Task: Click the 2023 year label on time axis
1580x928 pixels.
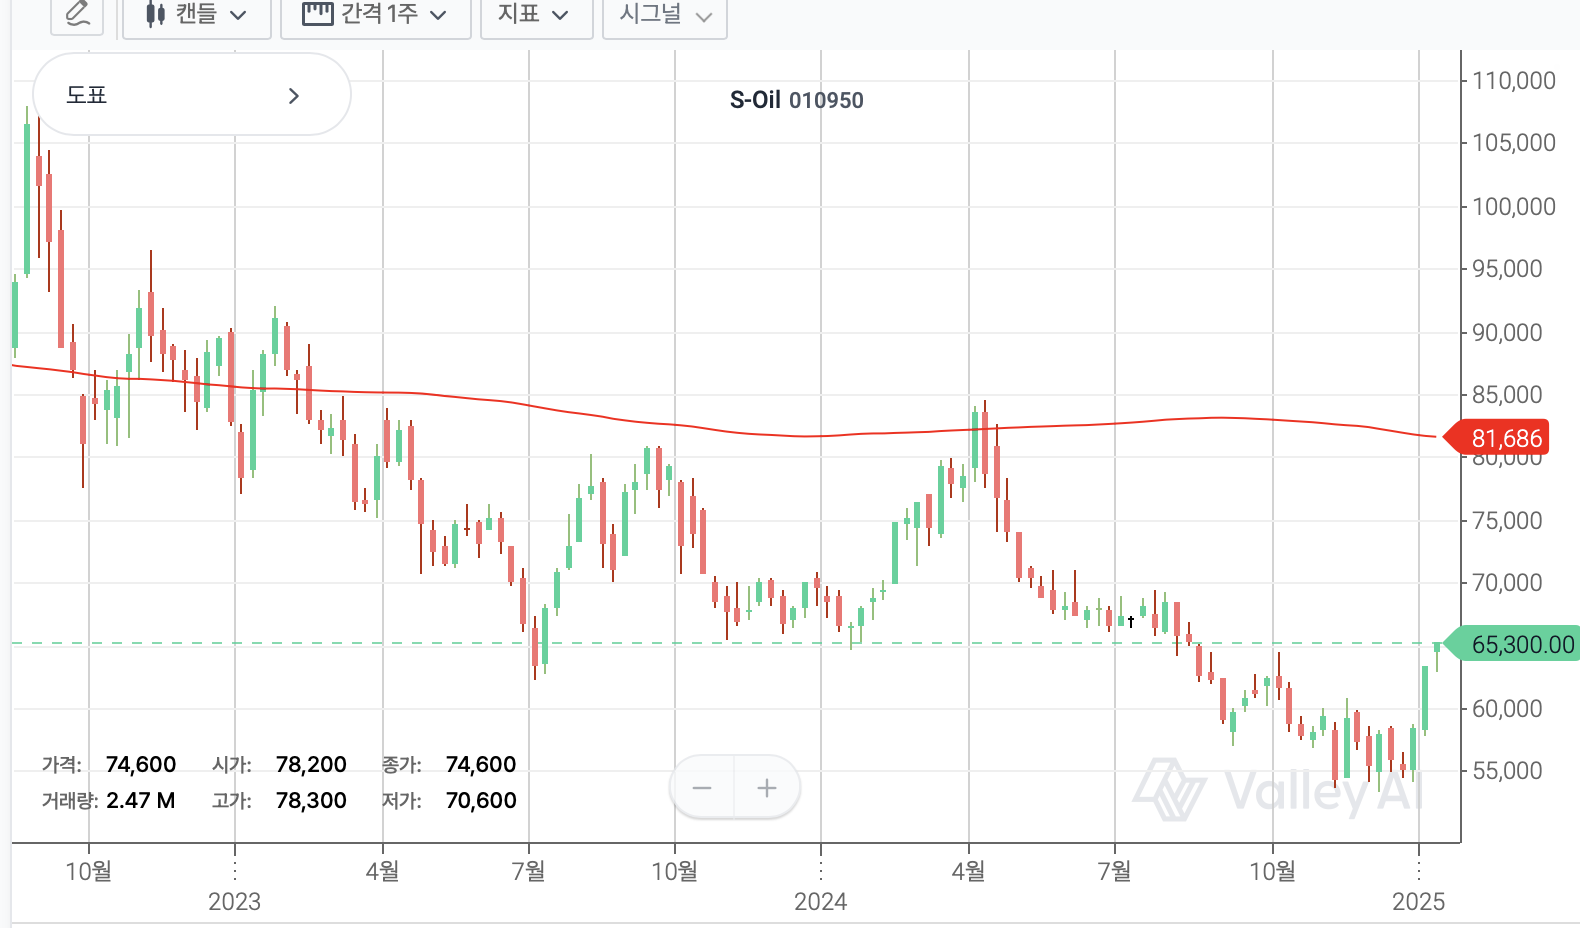Action: point(234,902)
